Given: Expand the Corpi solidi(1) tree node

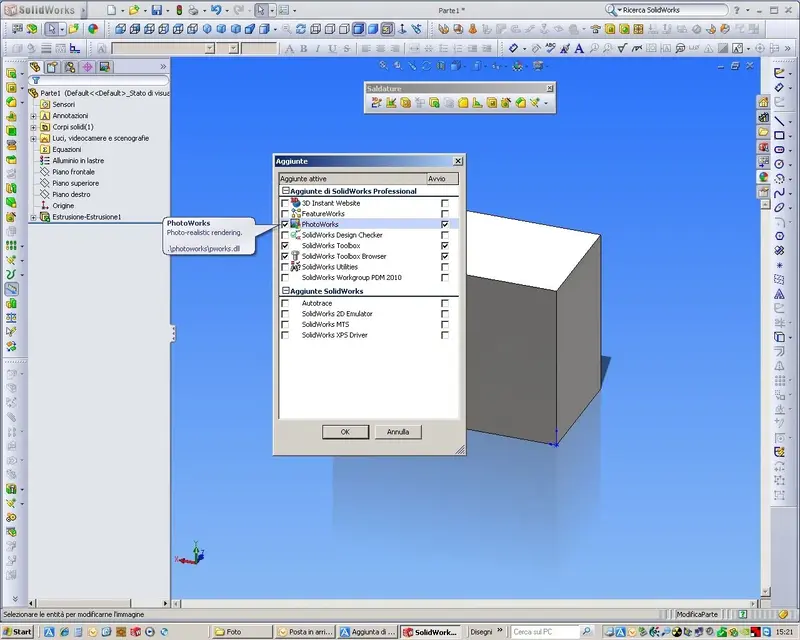Looking at the screenshot, I should (x=34, y=127).
